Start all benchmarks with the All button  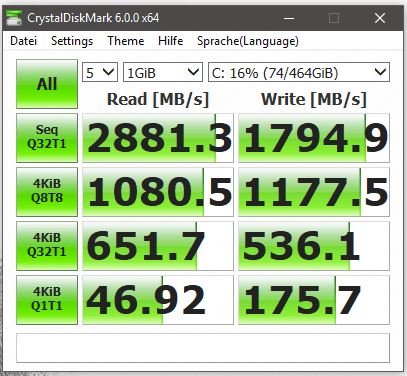47,84
